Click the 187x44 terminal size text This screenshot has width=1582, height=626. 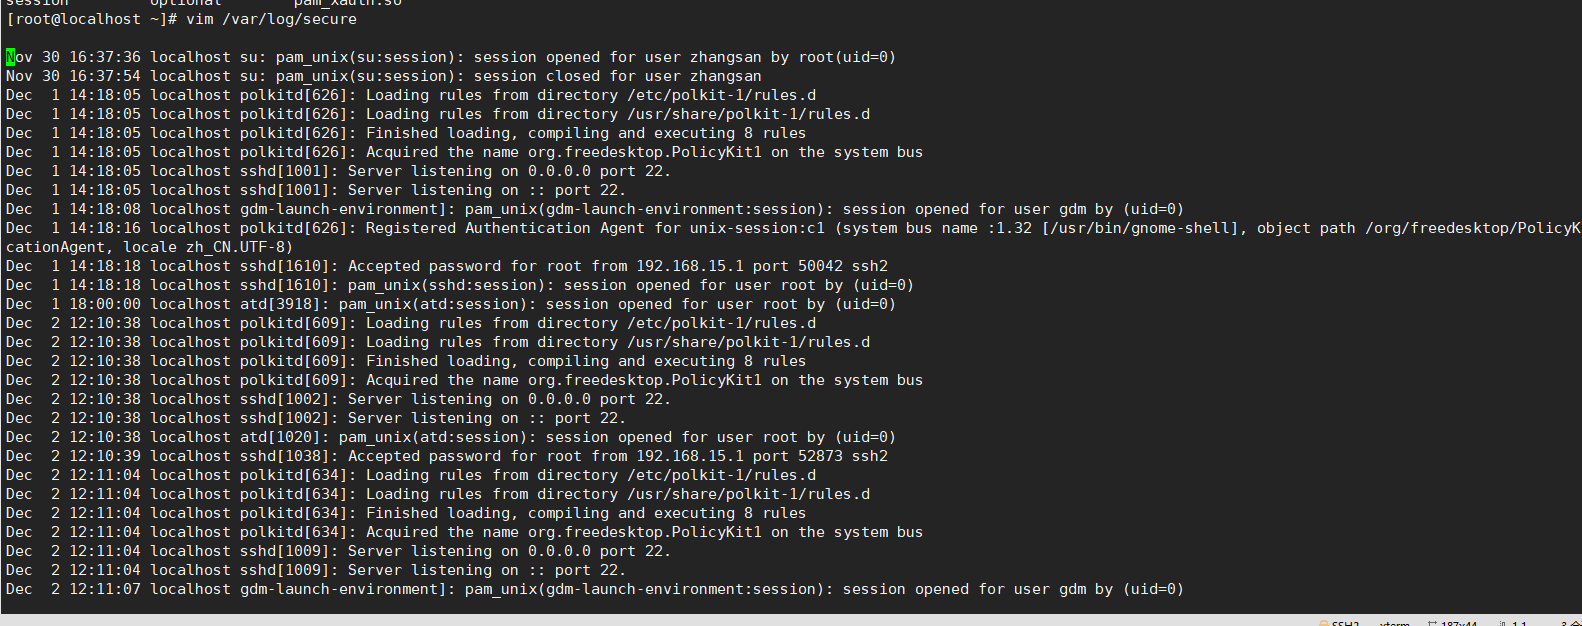click(x=1459, y=623)
